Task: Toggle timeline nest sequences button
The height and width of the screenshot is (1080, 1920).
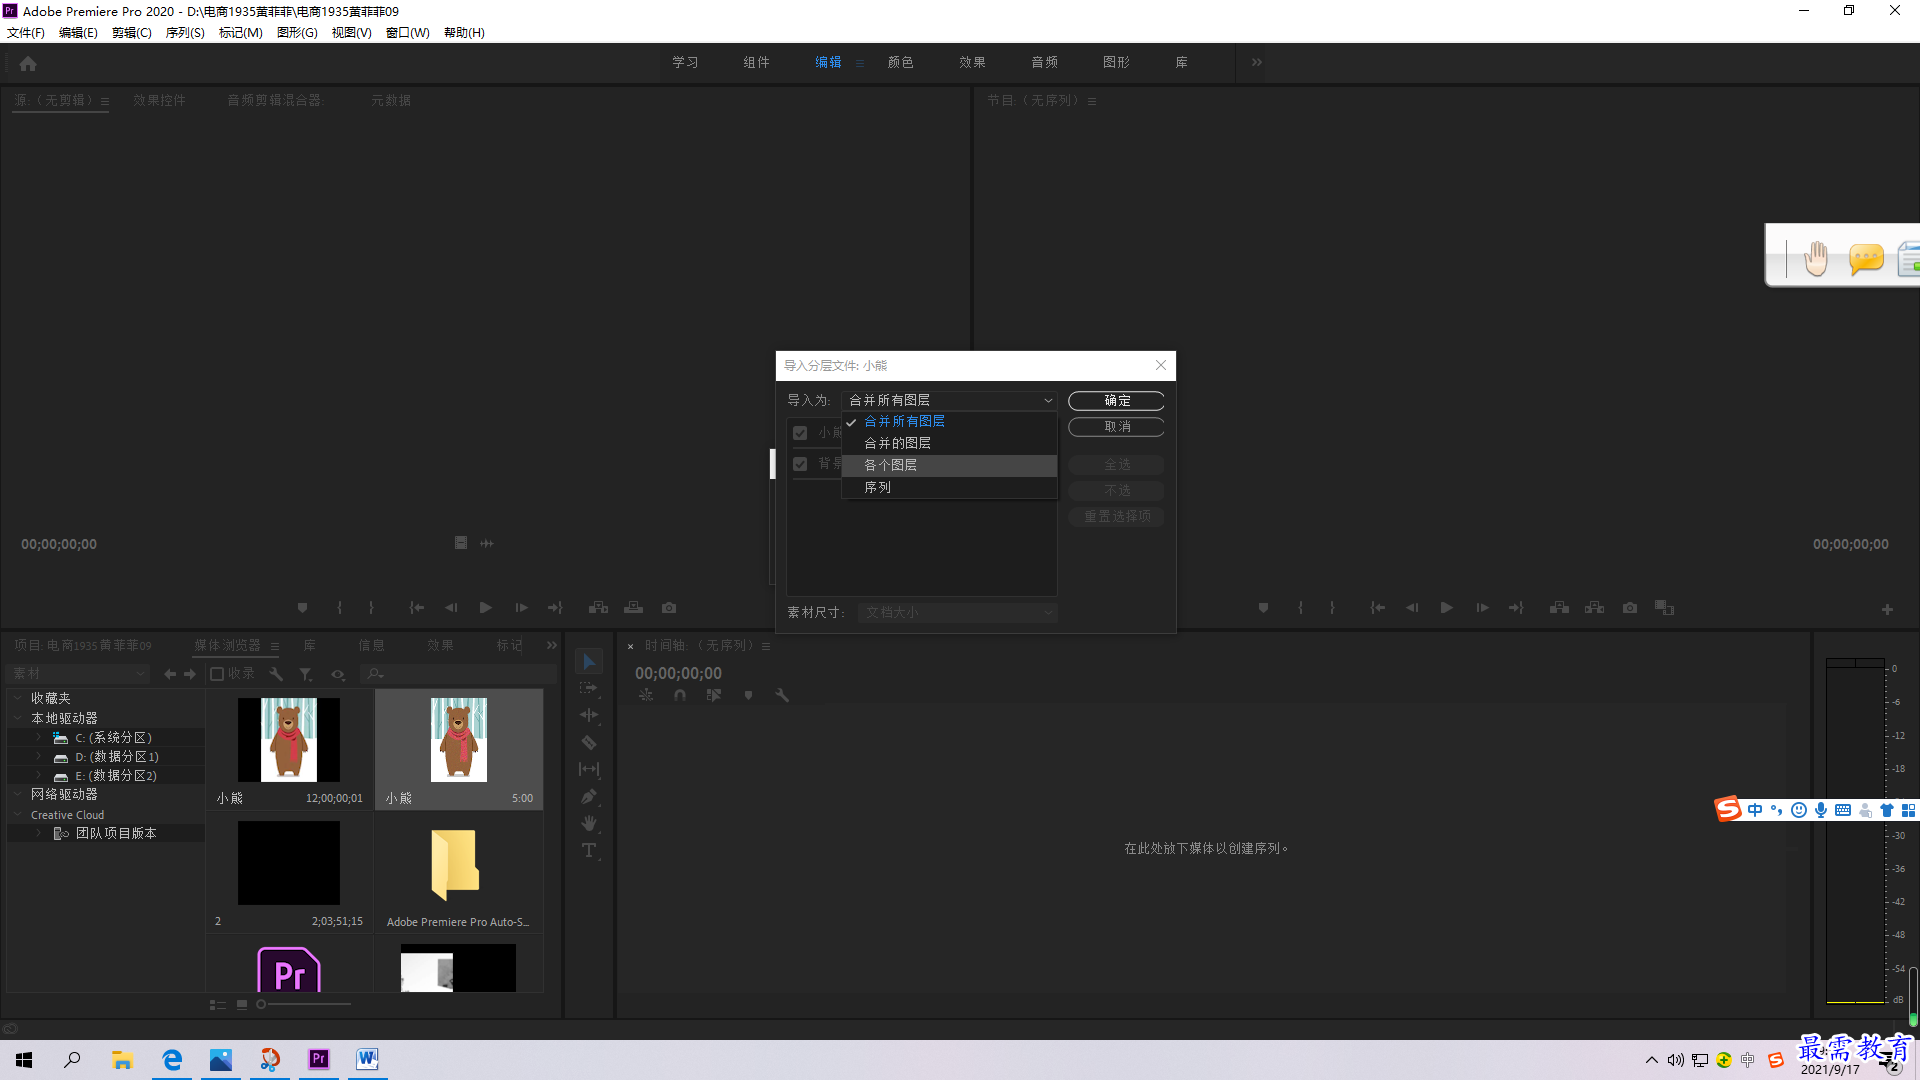Action: 646,695
